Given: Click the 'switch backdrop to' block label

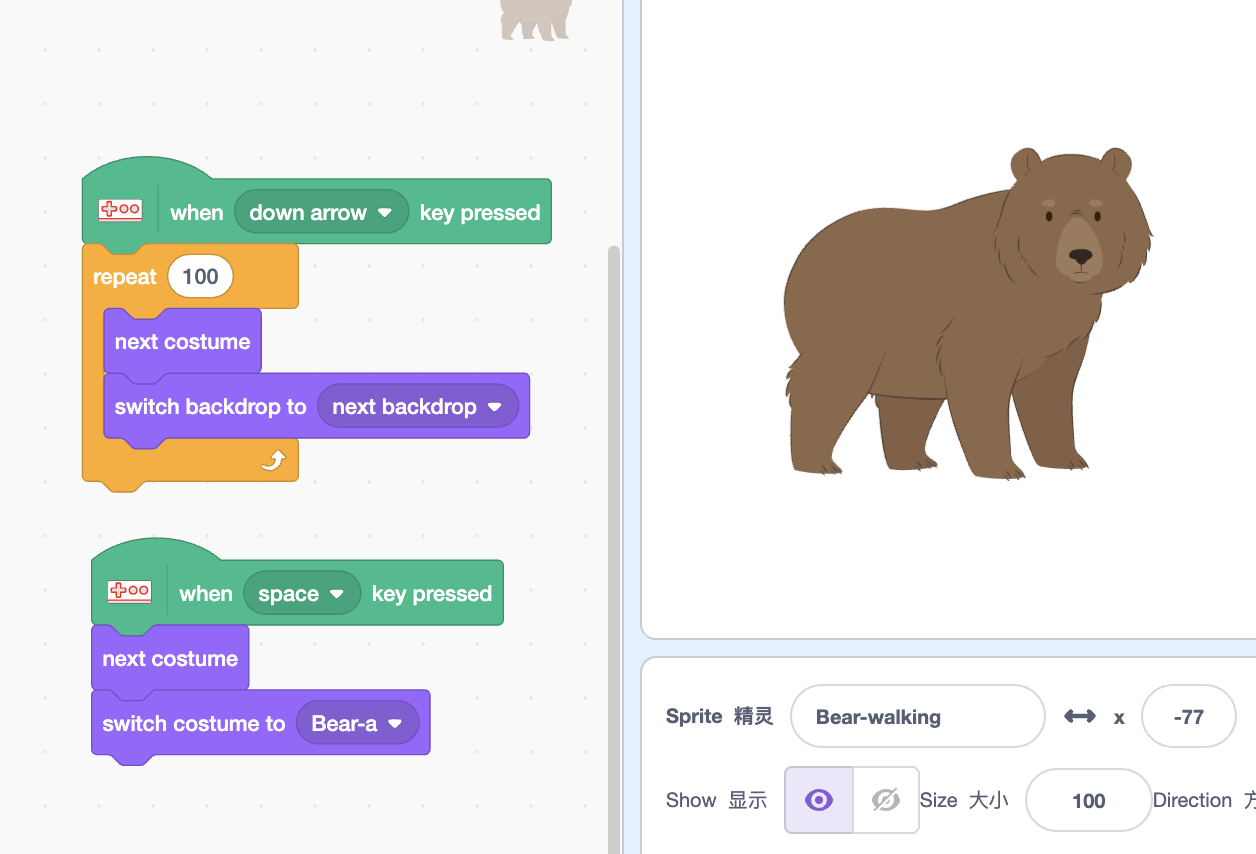Looking at the screenshot, I should [x=210, y=407].
